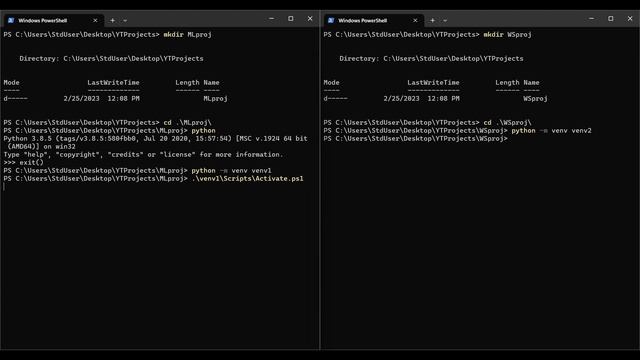Click 'Type "help", "copyright"' info line

143,155
